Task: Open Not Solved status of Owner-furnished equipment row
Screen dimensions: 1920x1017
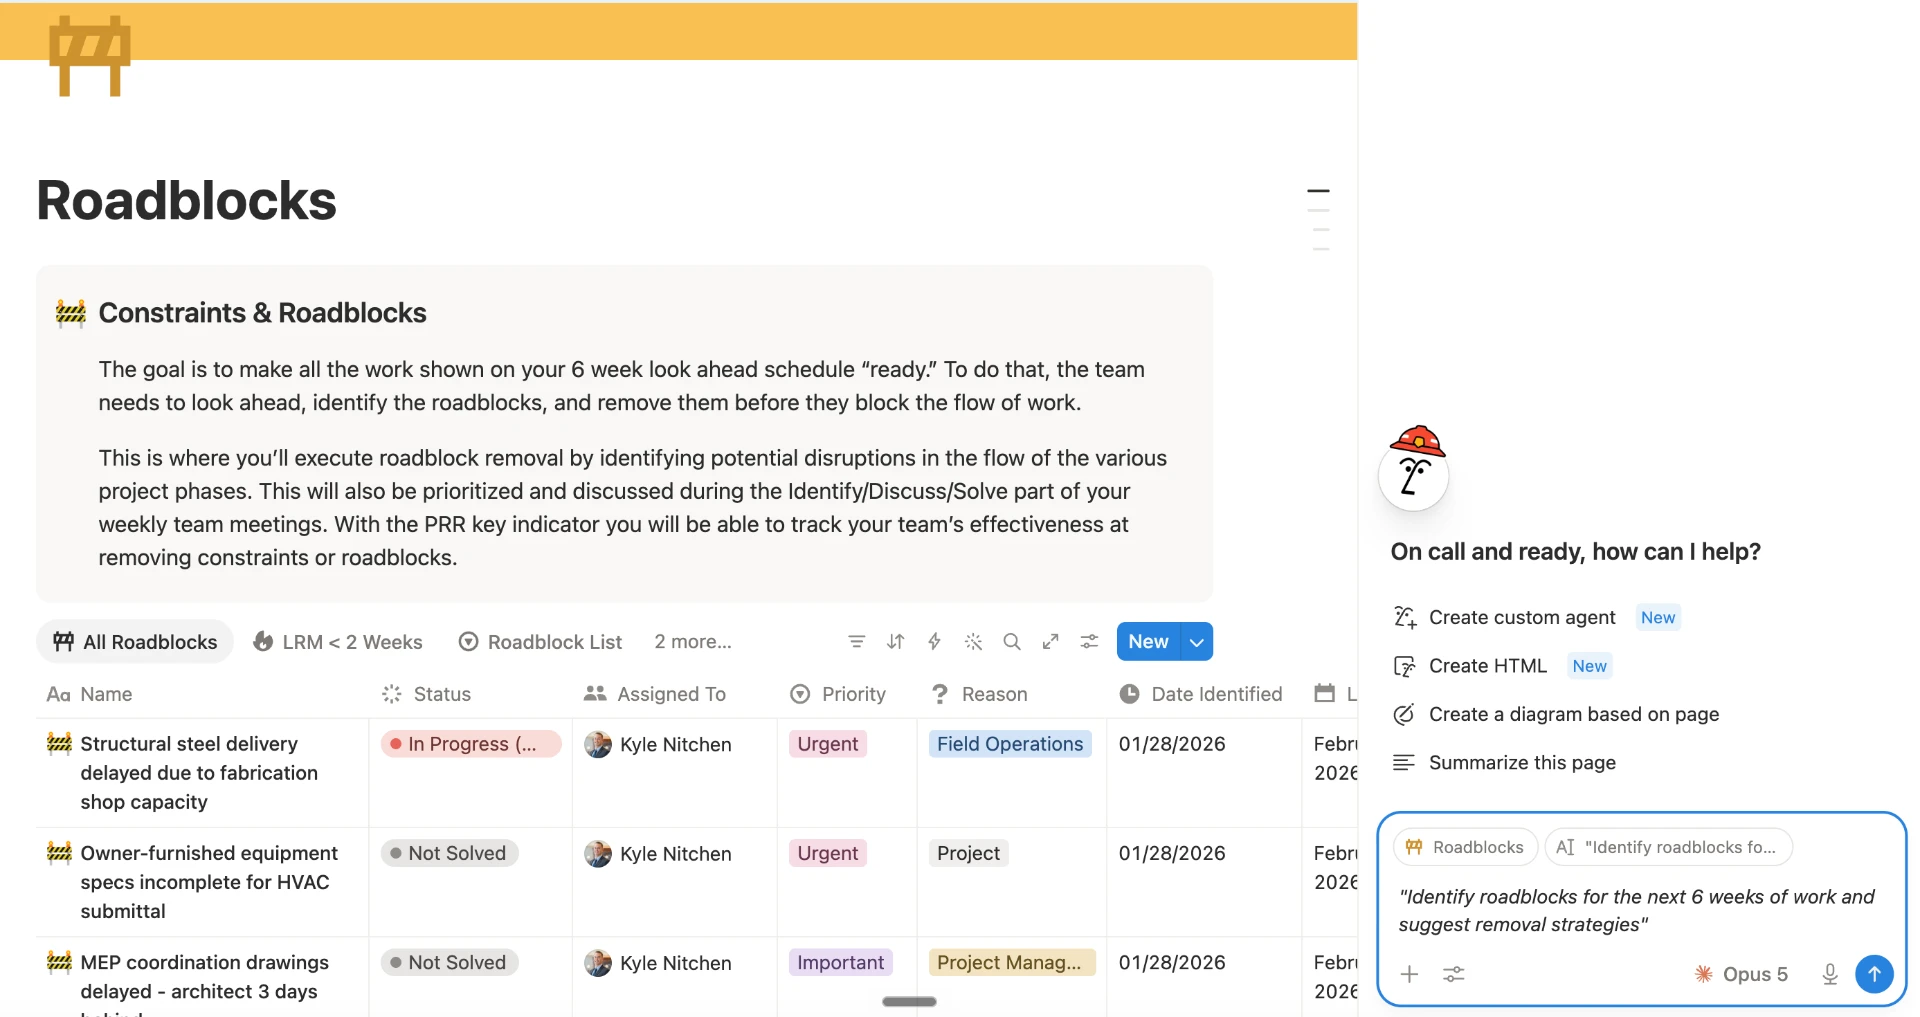Action: [x=449, y=853]
